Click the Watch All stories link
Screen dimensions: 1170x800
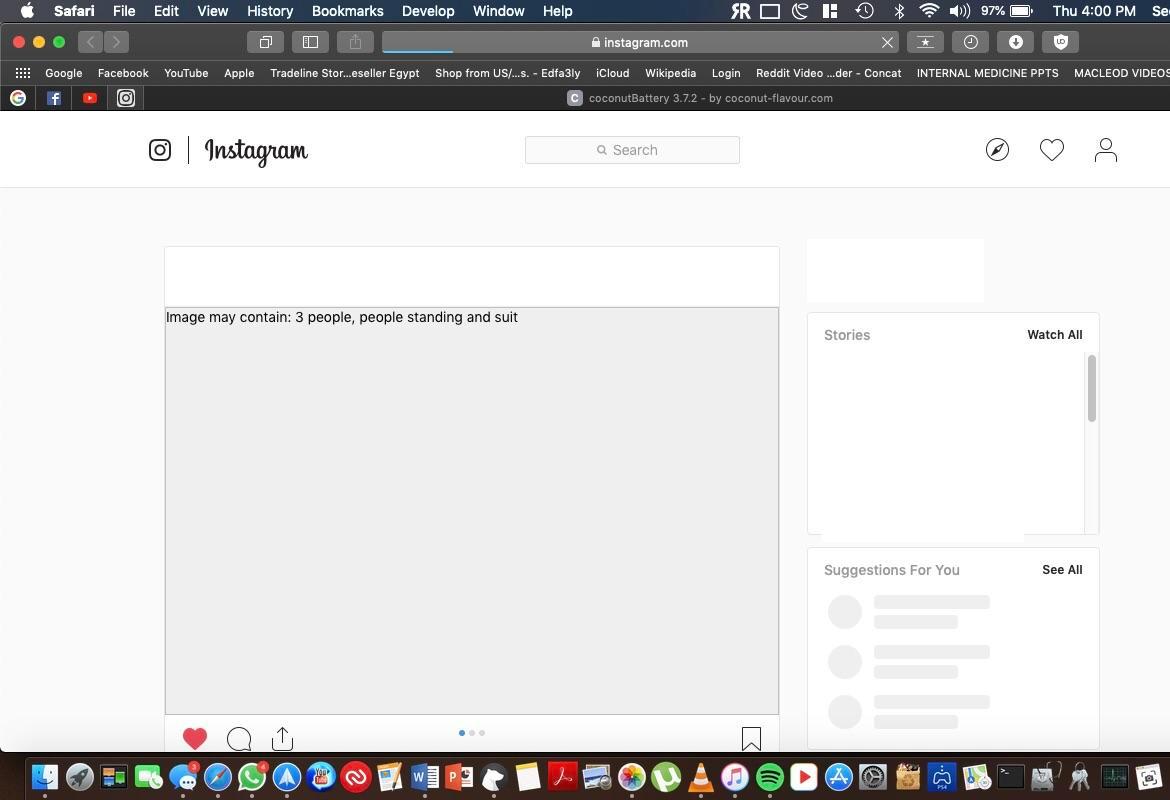point(1054,334)
